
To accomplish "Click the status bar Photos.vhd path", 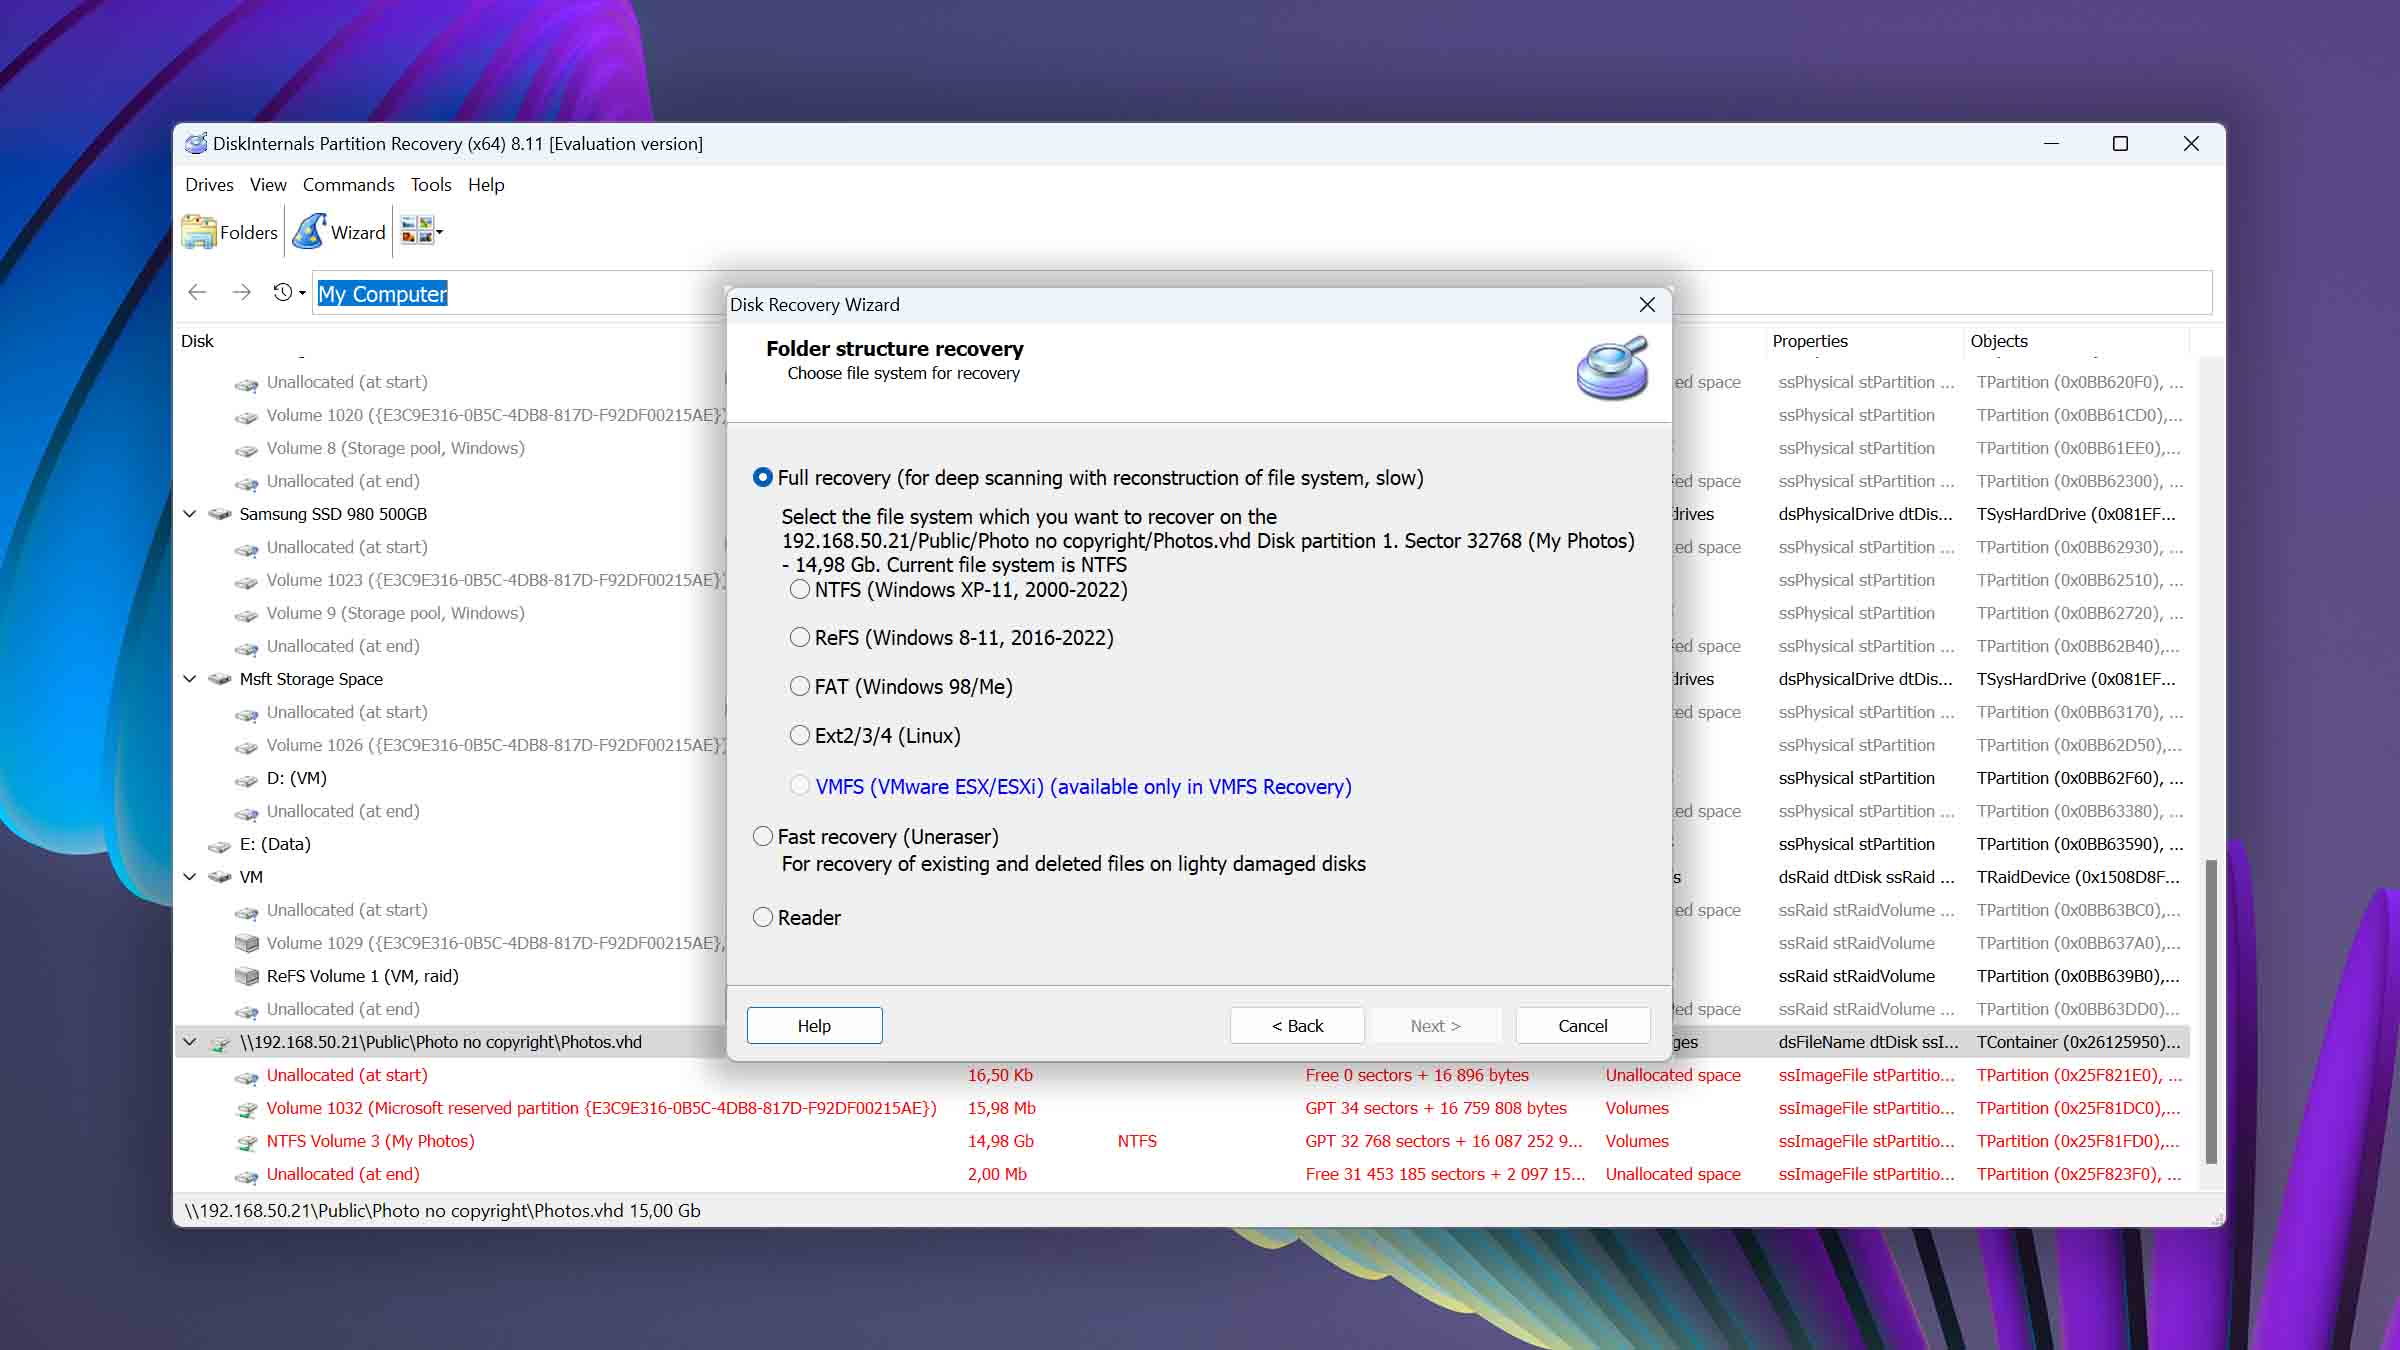I will (442, 1210).
